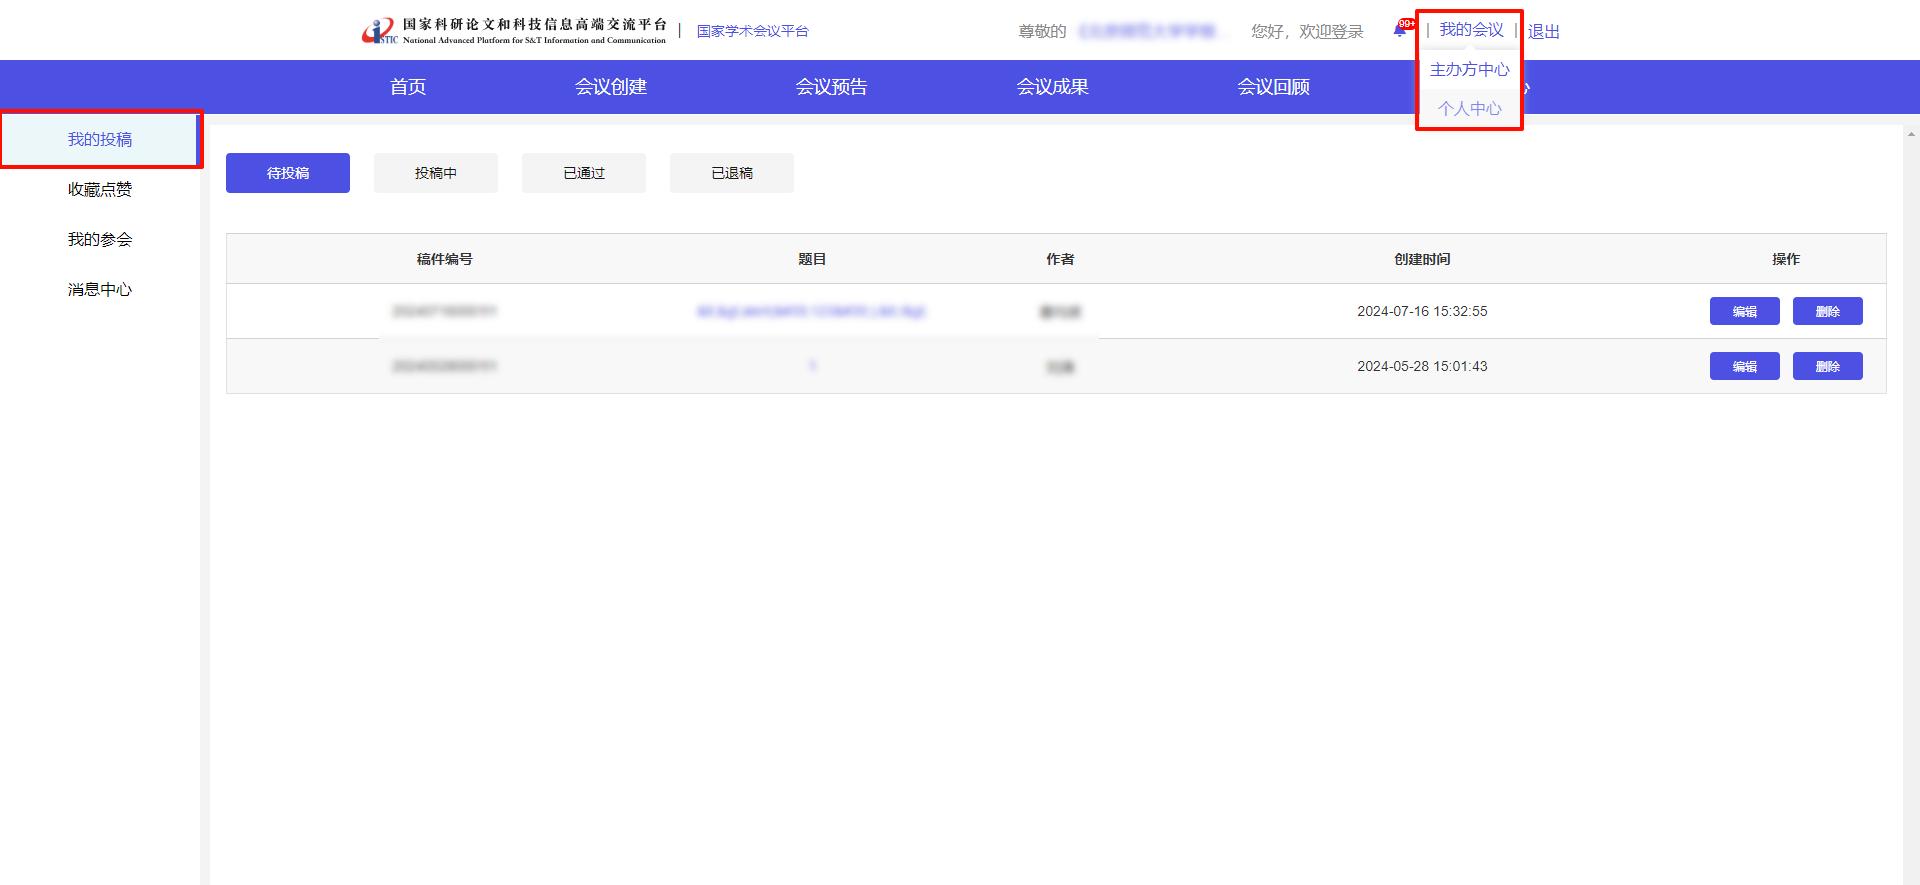This screenshot has height=885, width=1920.
Task: Click the 作者 column header
Action: coord(1060,259)
